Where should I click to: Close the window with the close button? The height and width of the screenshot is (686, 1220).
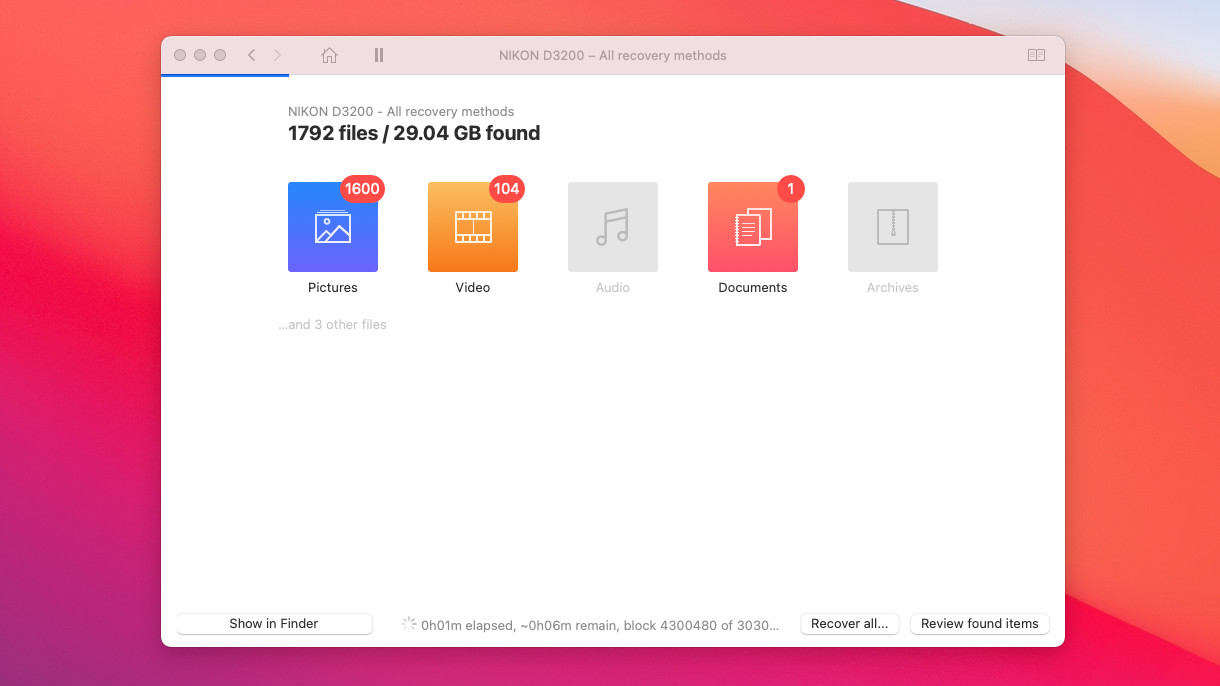180,55
